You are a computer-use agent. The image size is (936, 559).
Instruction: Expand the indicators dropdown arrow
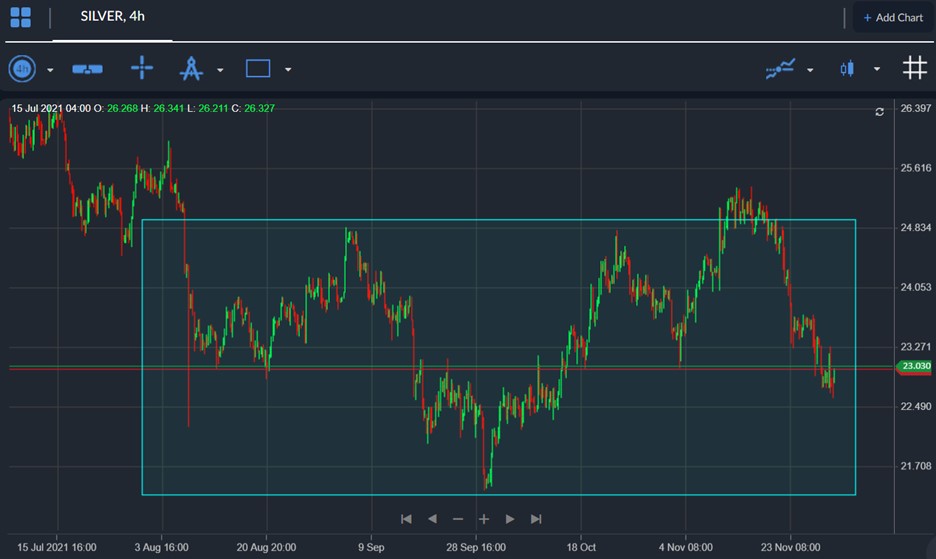[810, 70]
